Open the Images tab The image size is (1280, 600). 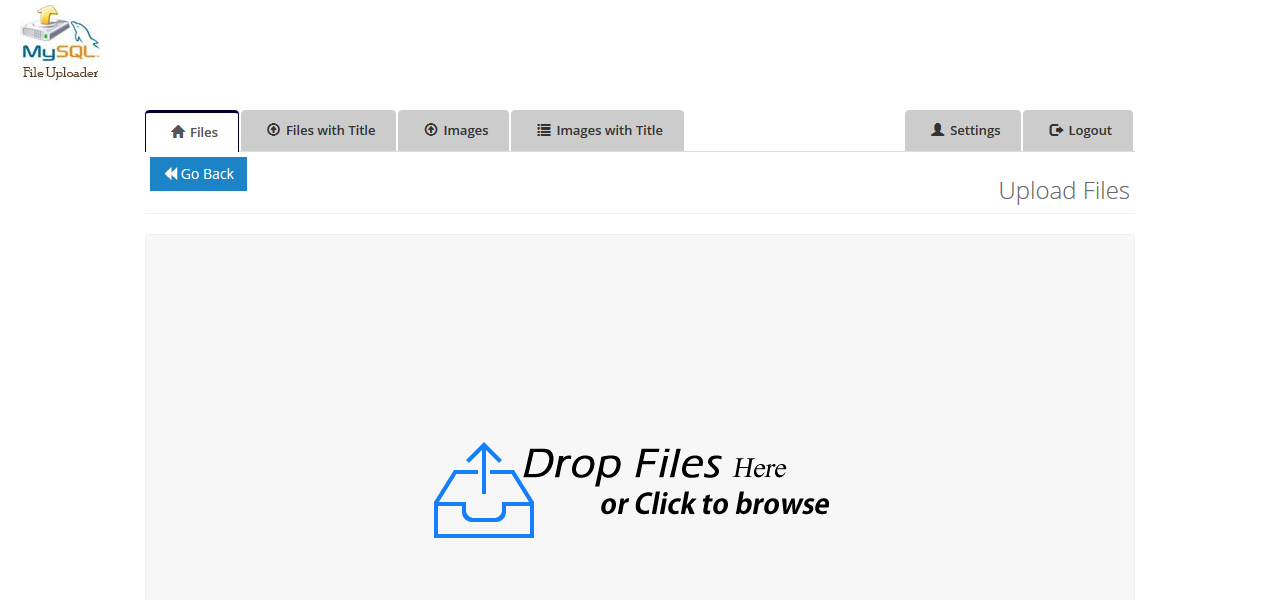453,130
